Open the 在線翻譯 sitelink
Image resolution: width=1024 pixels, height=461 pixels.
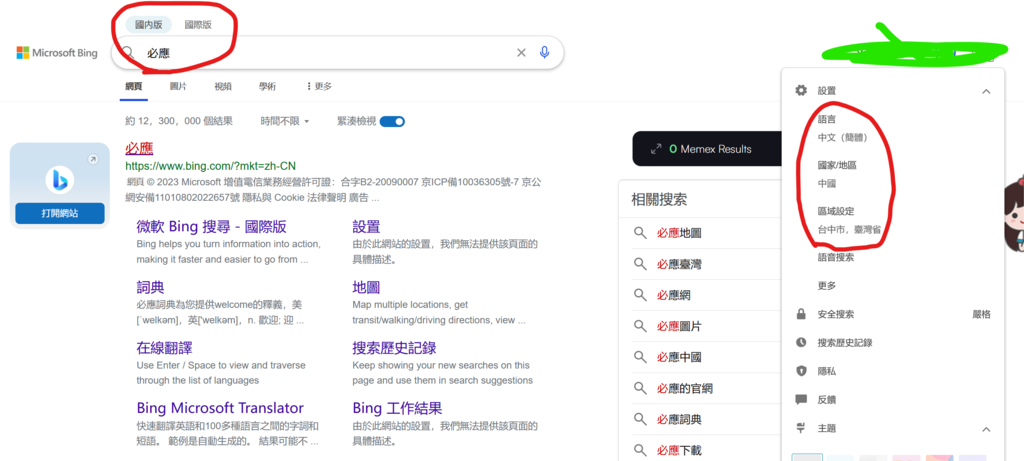pyautogui.click(x=165, y=347)
